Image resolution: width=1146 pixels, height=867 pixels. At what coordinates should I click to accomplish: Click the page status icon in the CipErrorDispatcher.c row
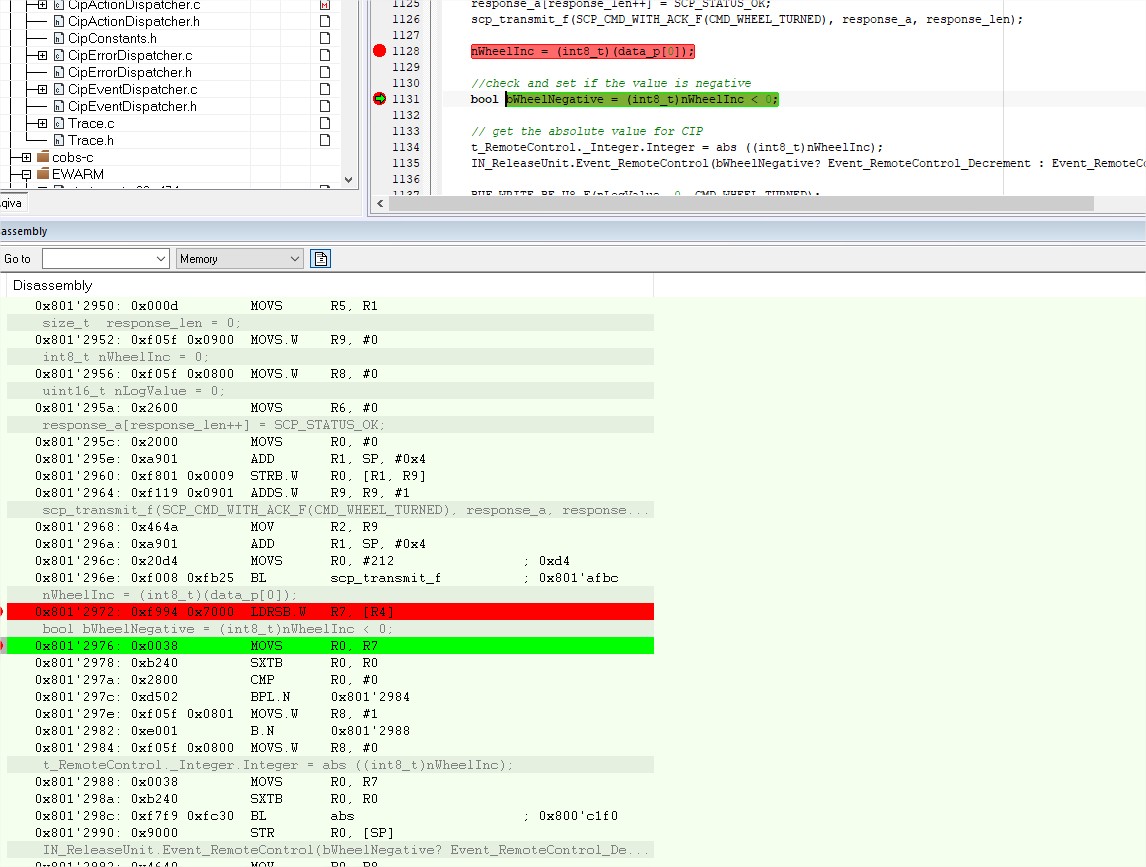pos(325,56)
